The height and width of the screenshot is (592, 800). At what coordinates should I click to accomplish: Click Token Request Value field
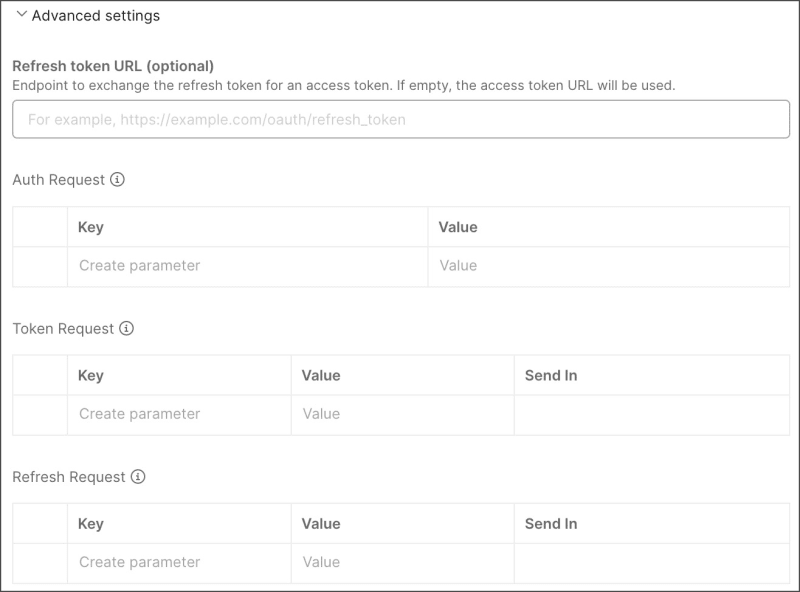[402, 414]
